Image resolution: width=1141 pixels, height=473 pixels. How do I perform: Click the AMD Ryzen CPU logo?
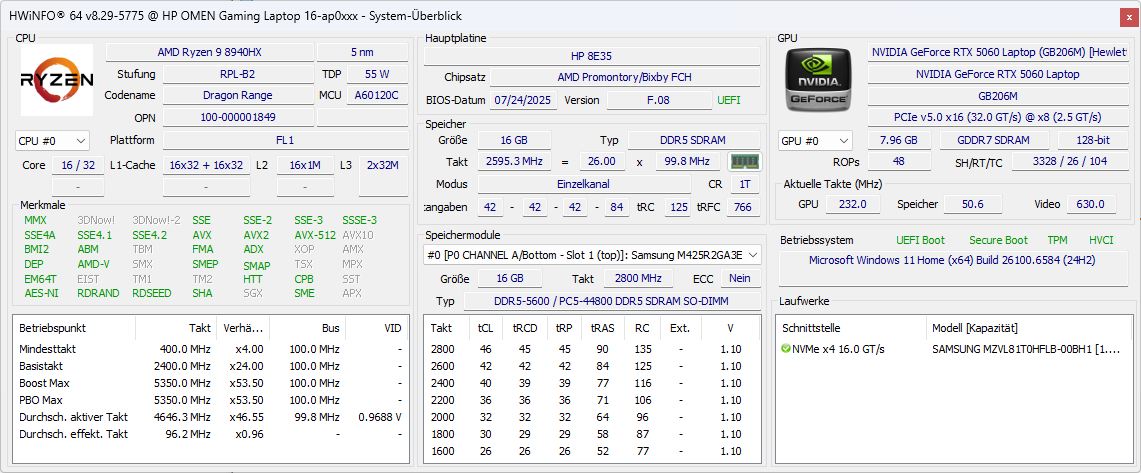[x=58, y=81]
